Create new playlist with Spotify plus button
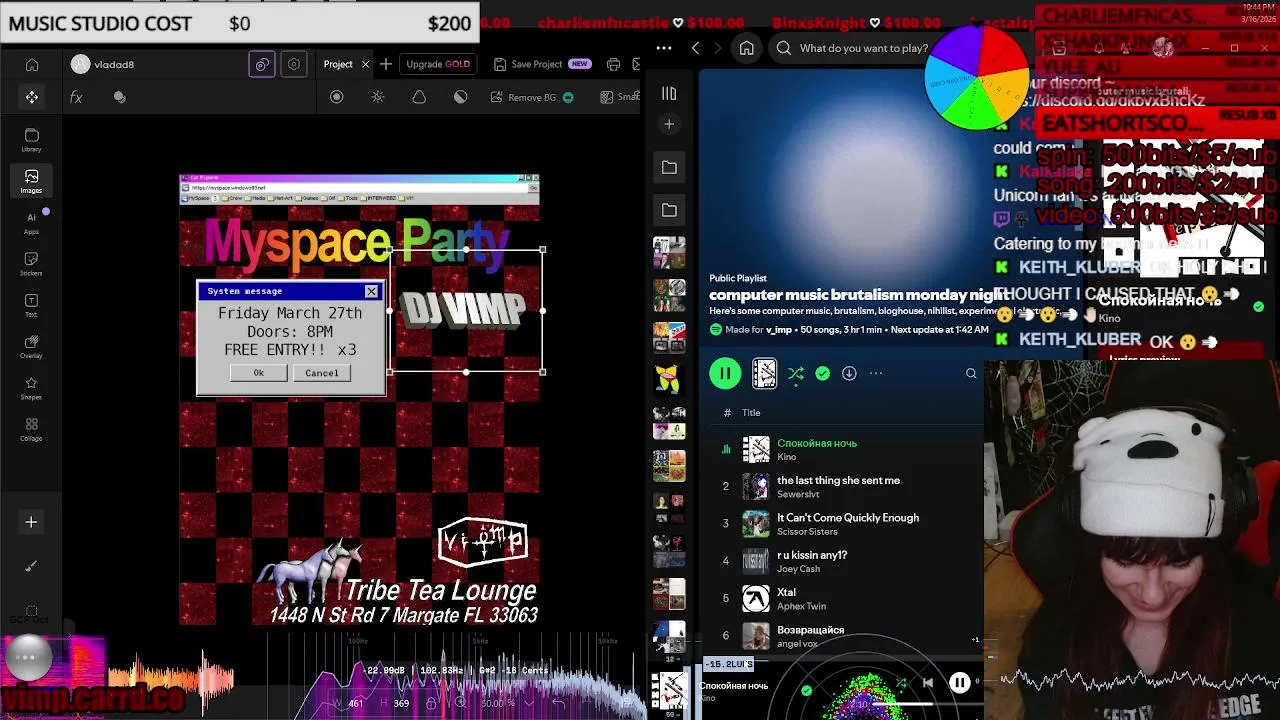Screen dimensions: 1280x720 coord(669,124)
